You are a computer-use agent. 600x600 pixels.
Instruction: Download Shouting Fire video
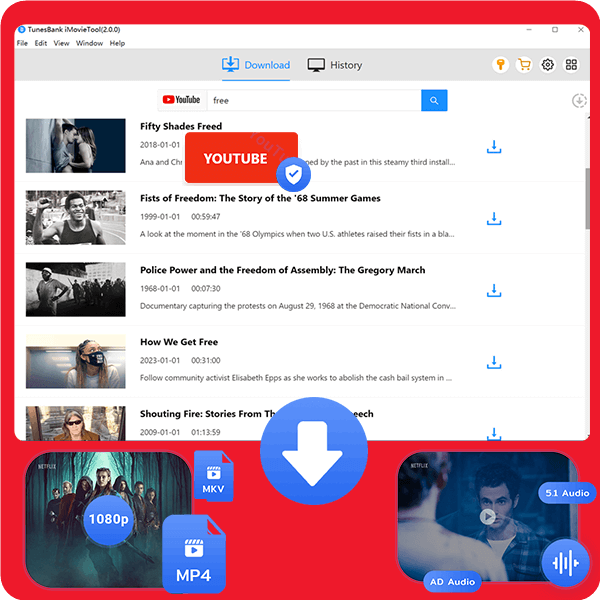pyautogui.click(x=494, y=434)
